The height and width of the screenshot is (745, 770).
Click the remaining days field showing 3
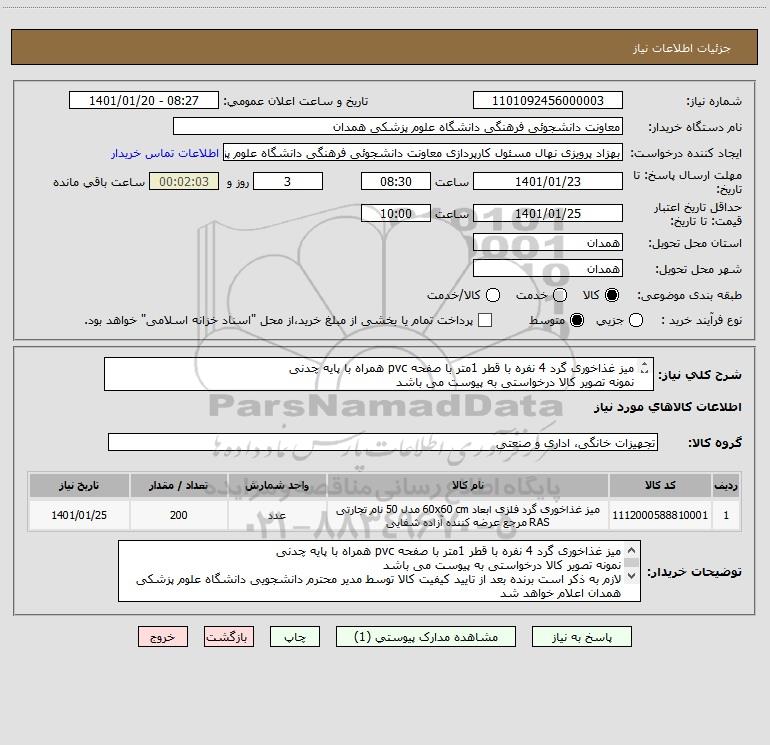point(288,181)
